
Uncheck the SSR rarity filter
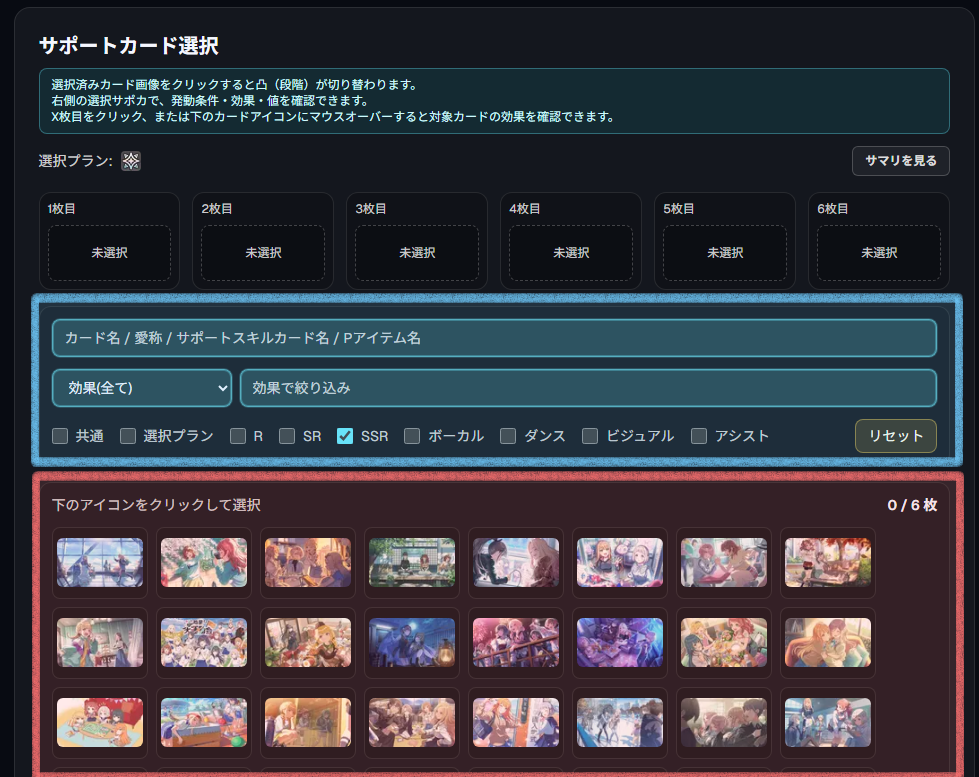[345, 435]
